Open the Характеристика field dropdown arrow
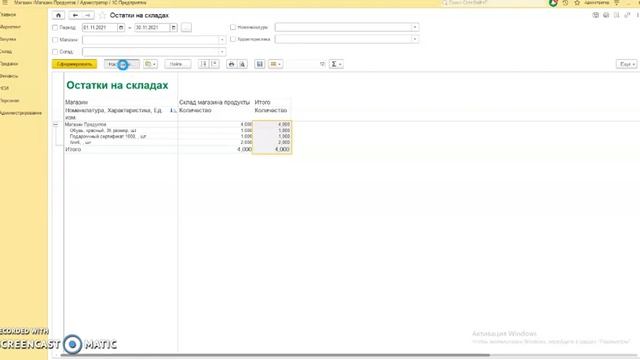The width and height of the screenshot is (640, 360). (x=415, y=39)
